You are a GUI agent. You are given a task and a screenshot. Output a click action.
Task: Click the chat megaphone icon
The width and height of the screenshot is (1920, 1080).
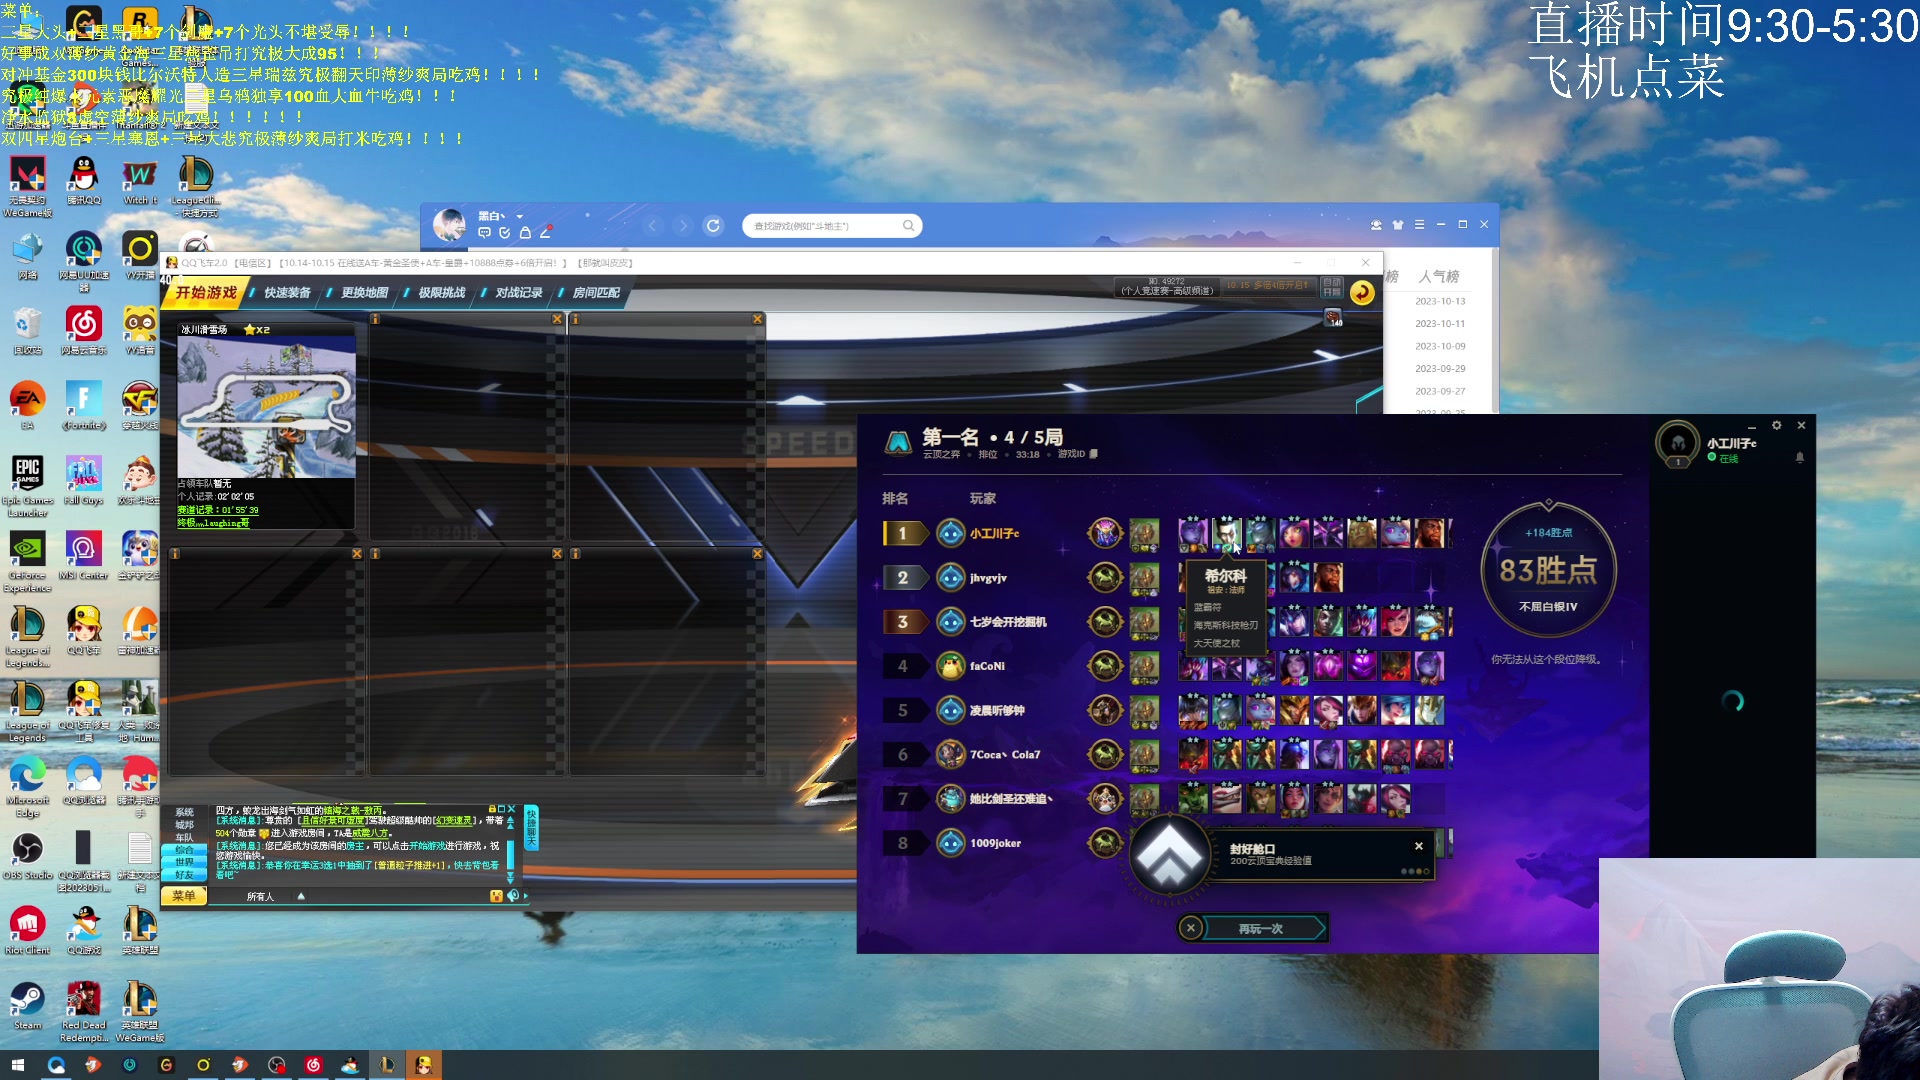(513, 896)
